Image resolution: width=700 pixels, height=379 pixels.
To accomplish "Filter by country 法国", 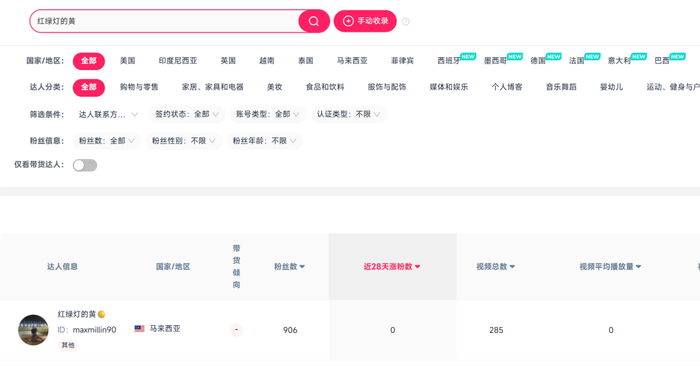I will (577, 61).
